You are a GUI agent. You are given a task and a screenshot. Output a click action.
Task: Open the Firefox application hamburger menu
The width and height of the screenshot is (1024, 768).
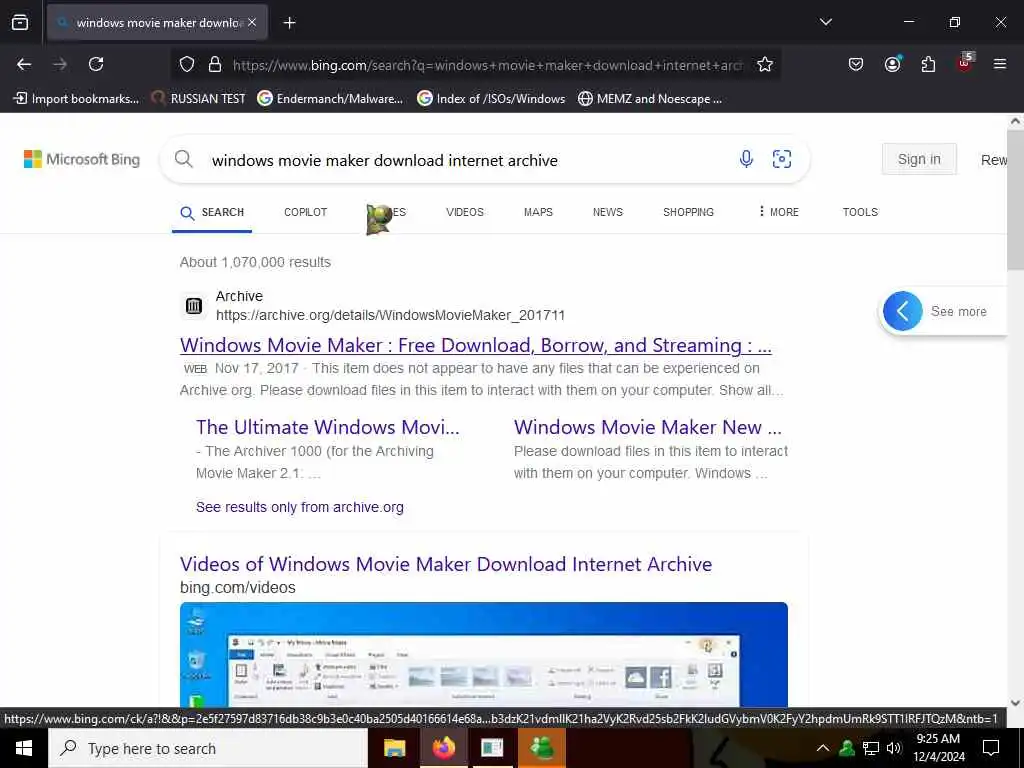pyautogui.click(x=1000, y=64)
